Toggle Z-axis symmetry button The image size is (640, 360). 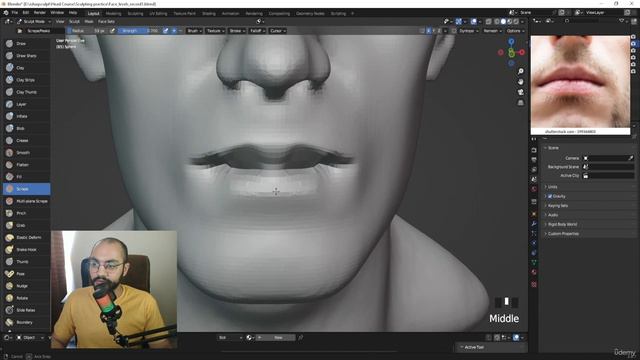coord(440,31)
